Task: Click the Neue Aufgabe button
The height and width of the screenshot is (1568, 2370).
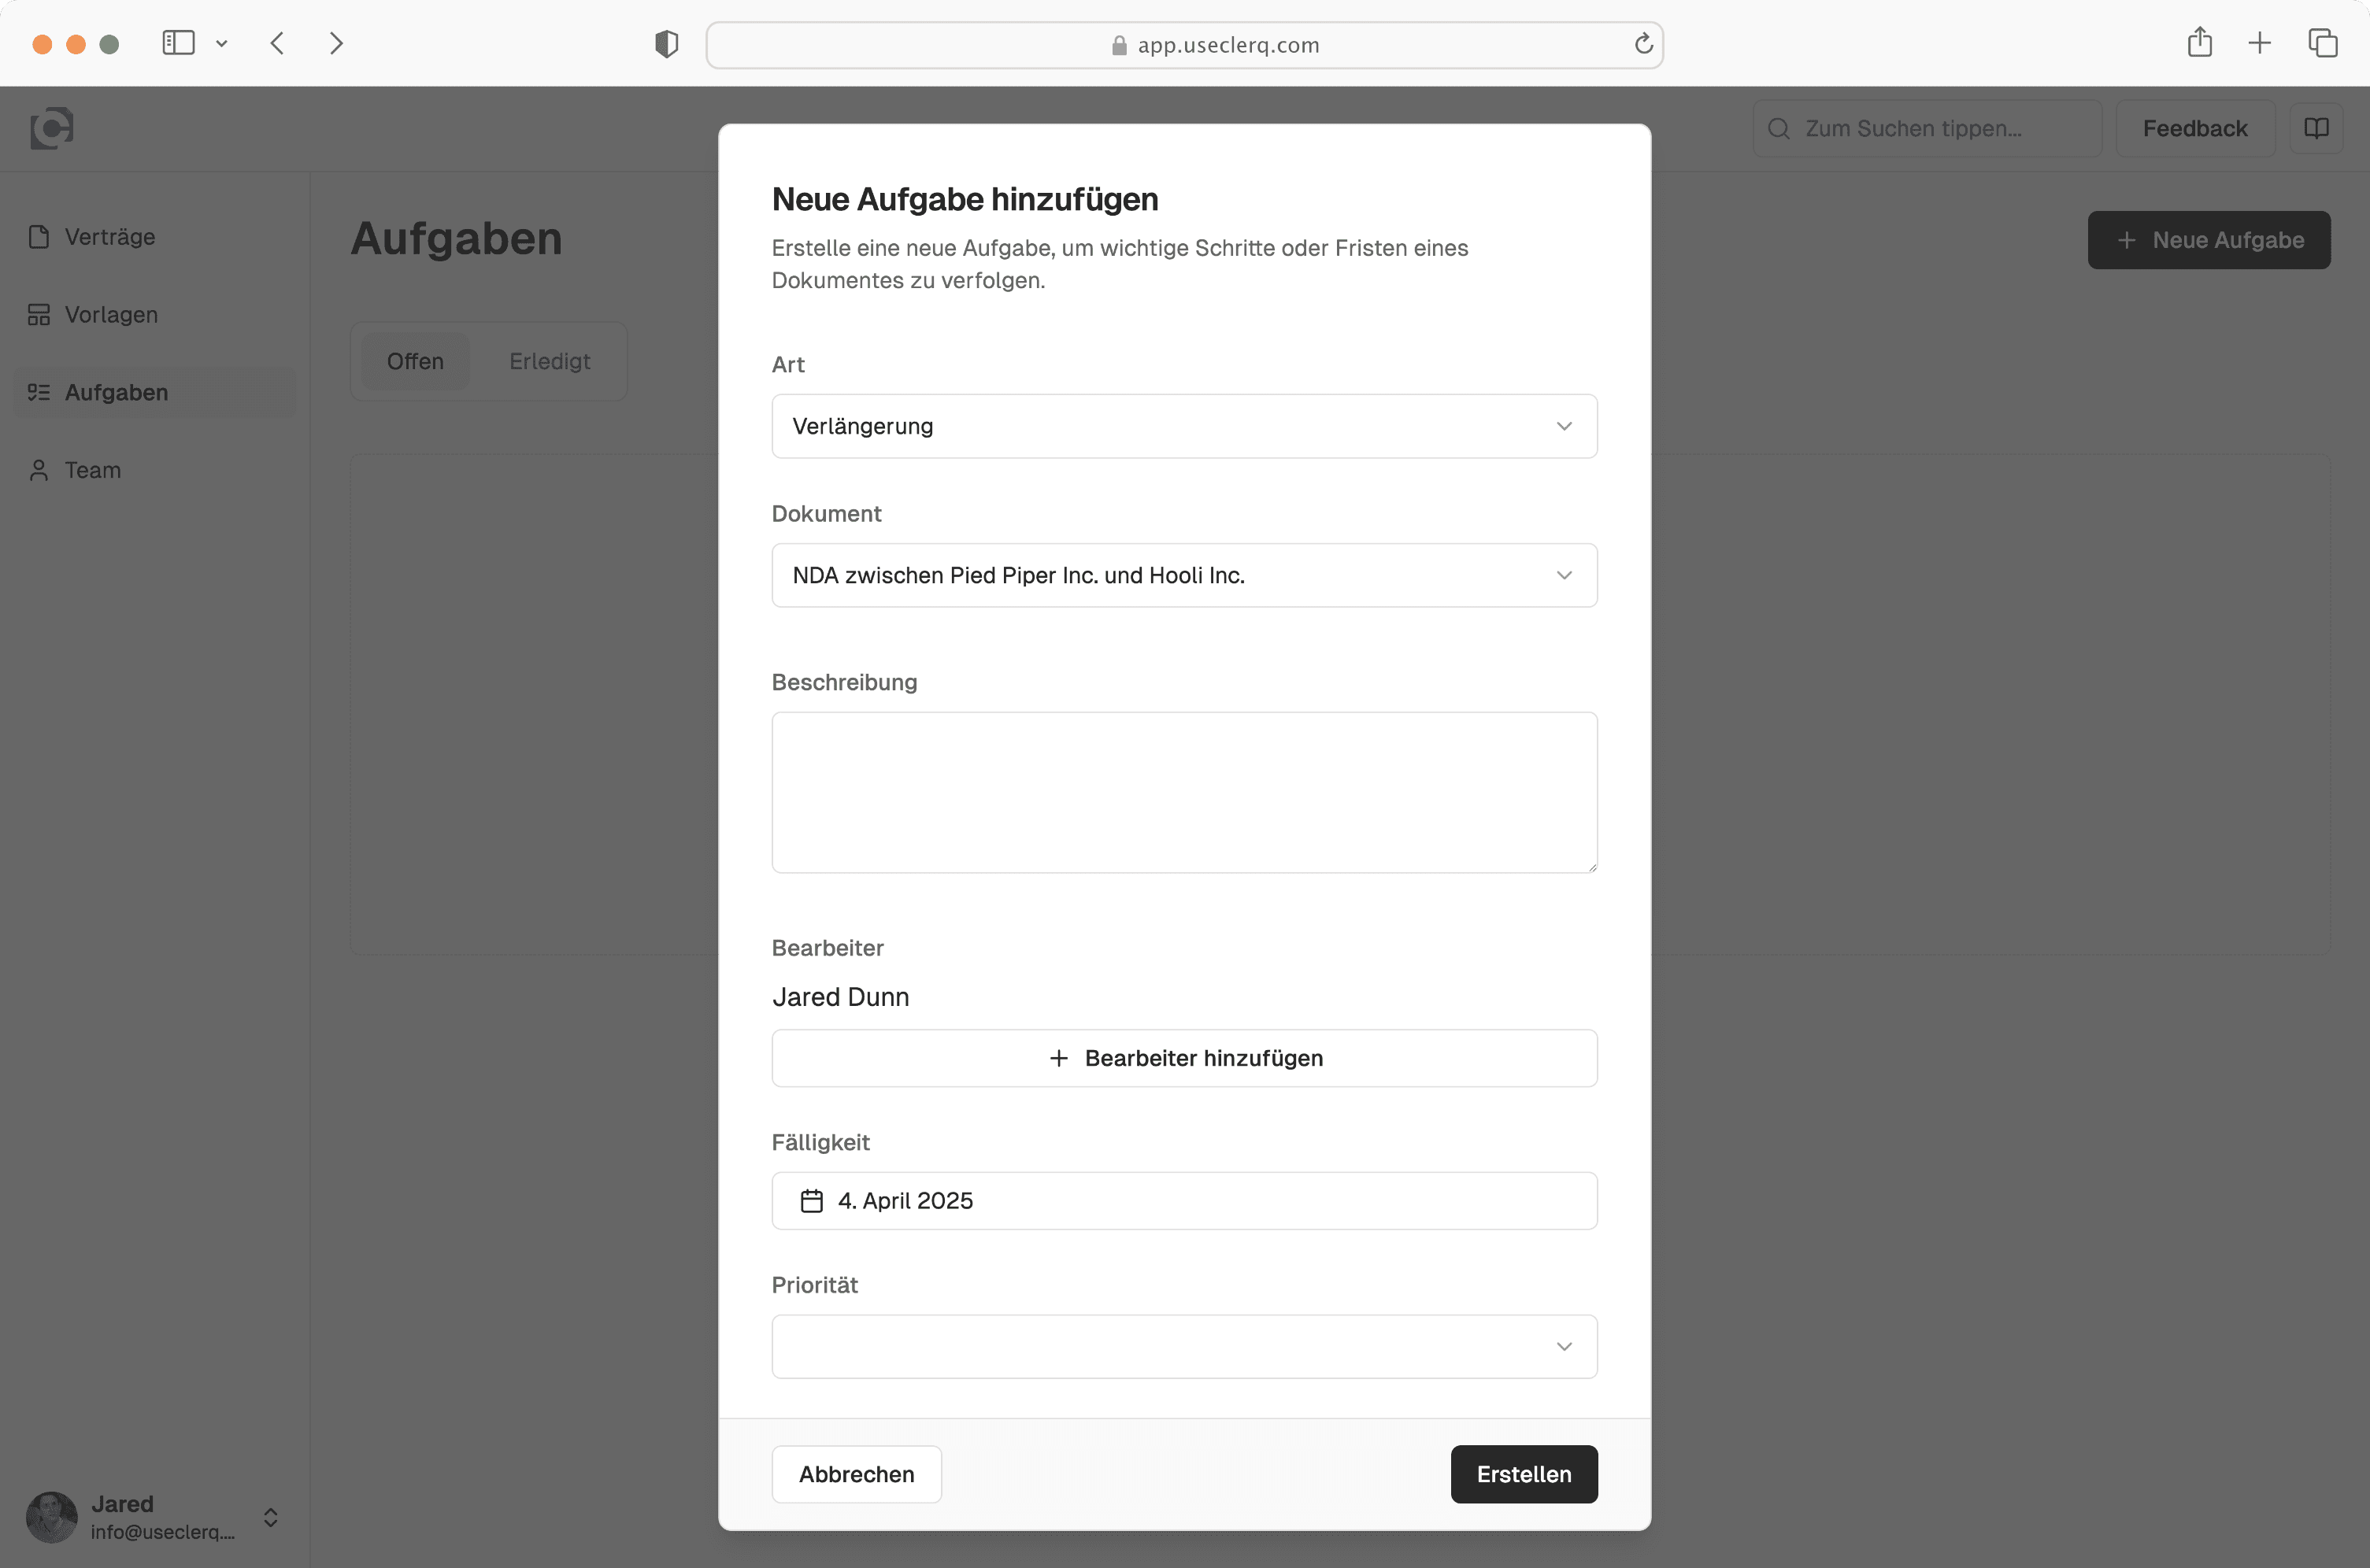Action: pos(2209,240)
